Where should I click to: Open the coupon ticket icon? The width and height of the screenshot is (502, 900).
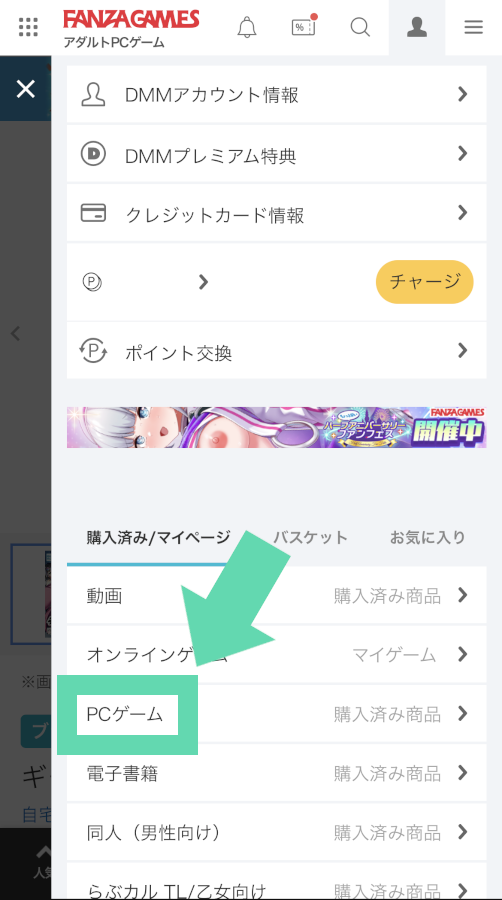coord(304,26)
